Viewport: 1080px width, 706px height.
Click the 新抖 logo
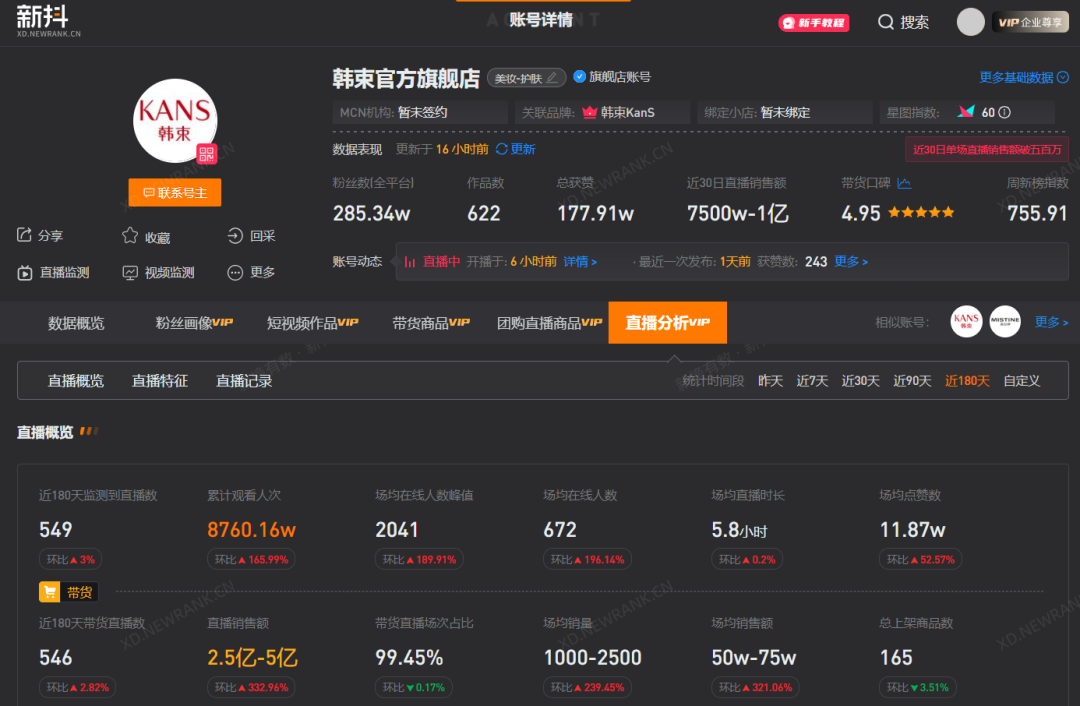point(48,21)
